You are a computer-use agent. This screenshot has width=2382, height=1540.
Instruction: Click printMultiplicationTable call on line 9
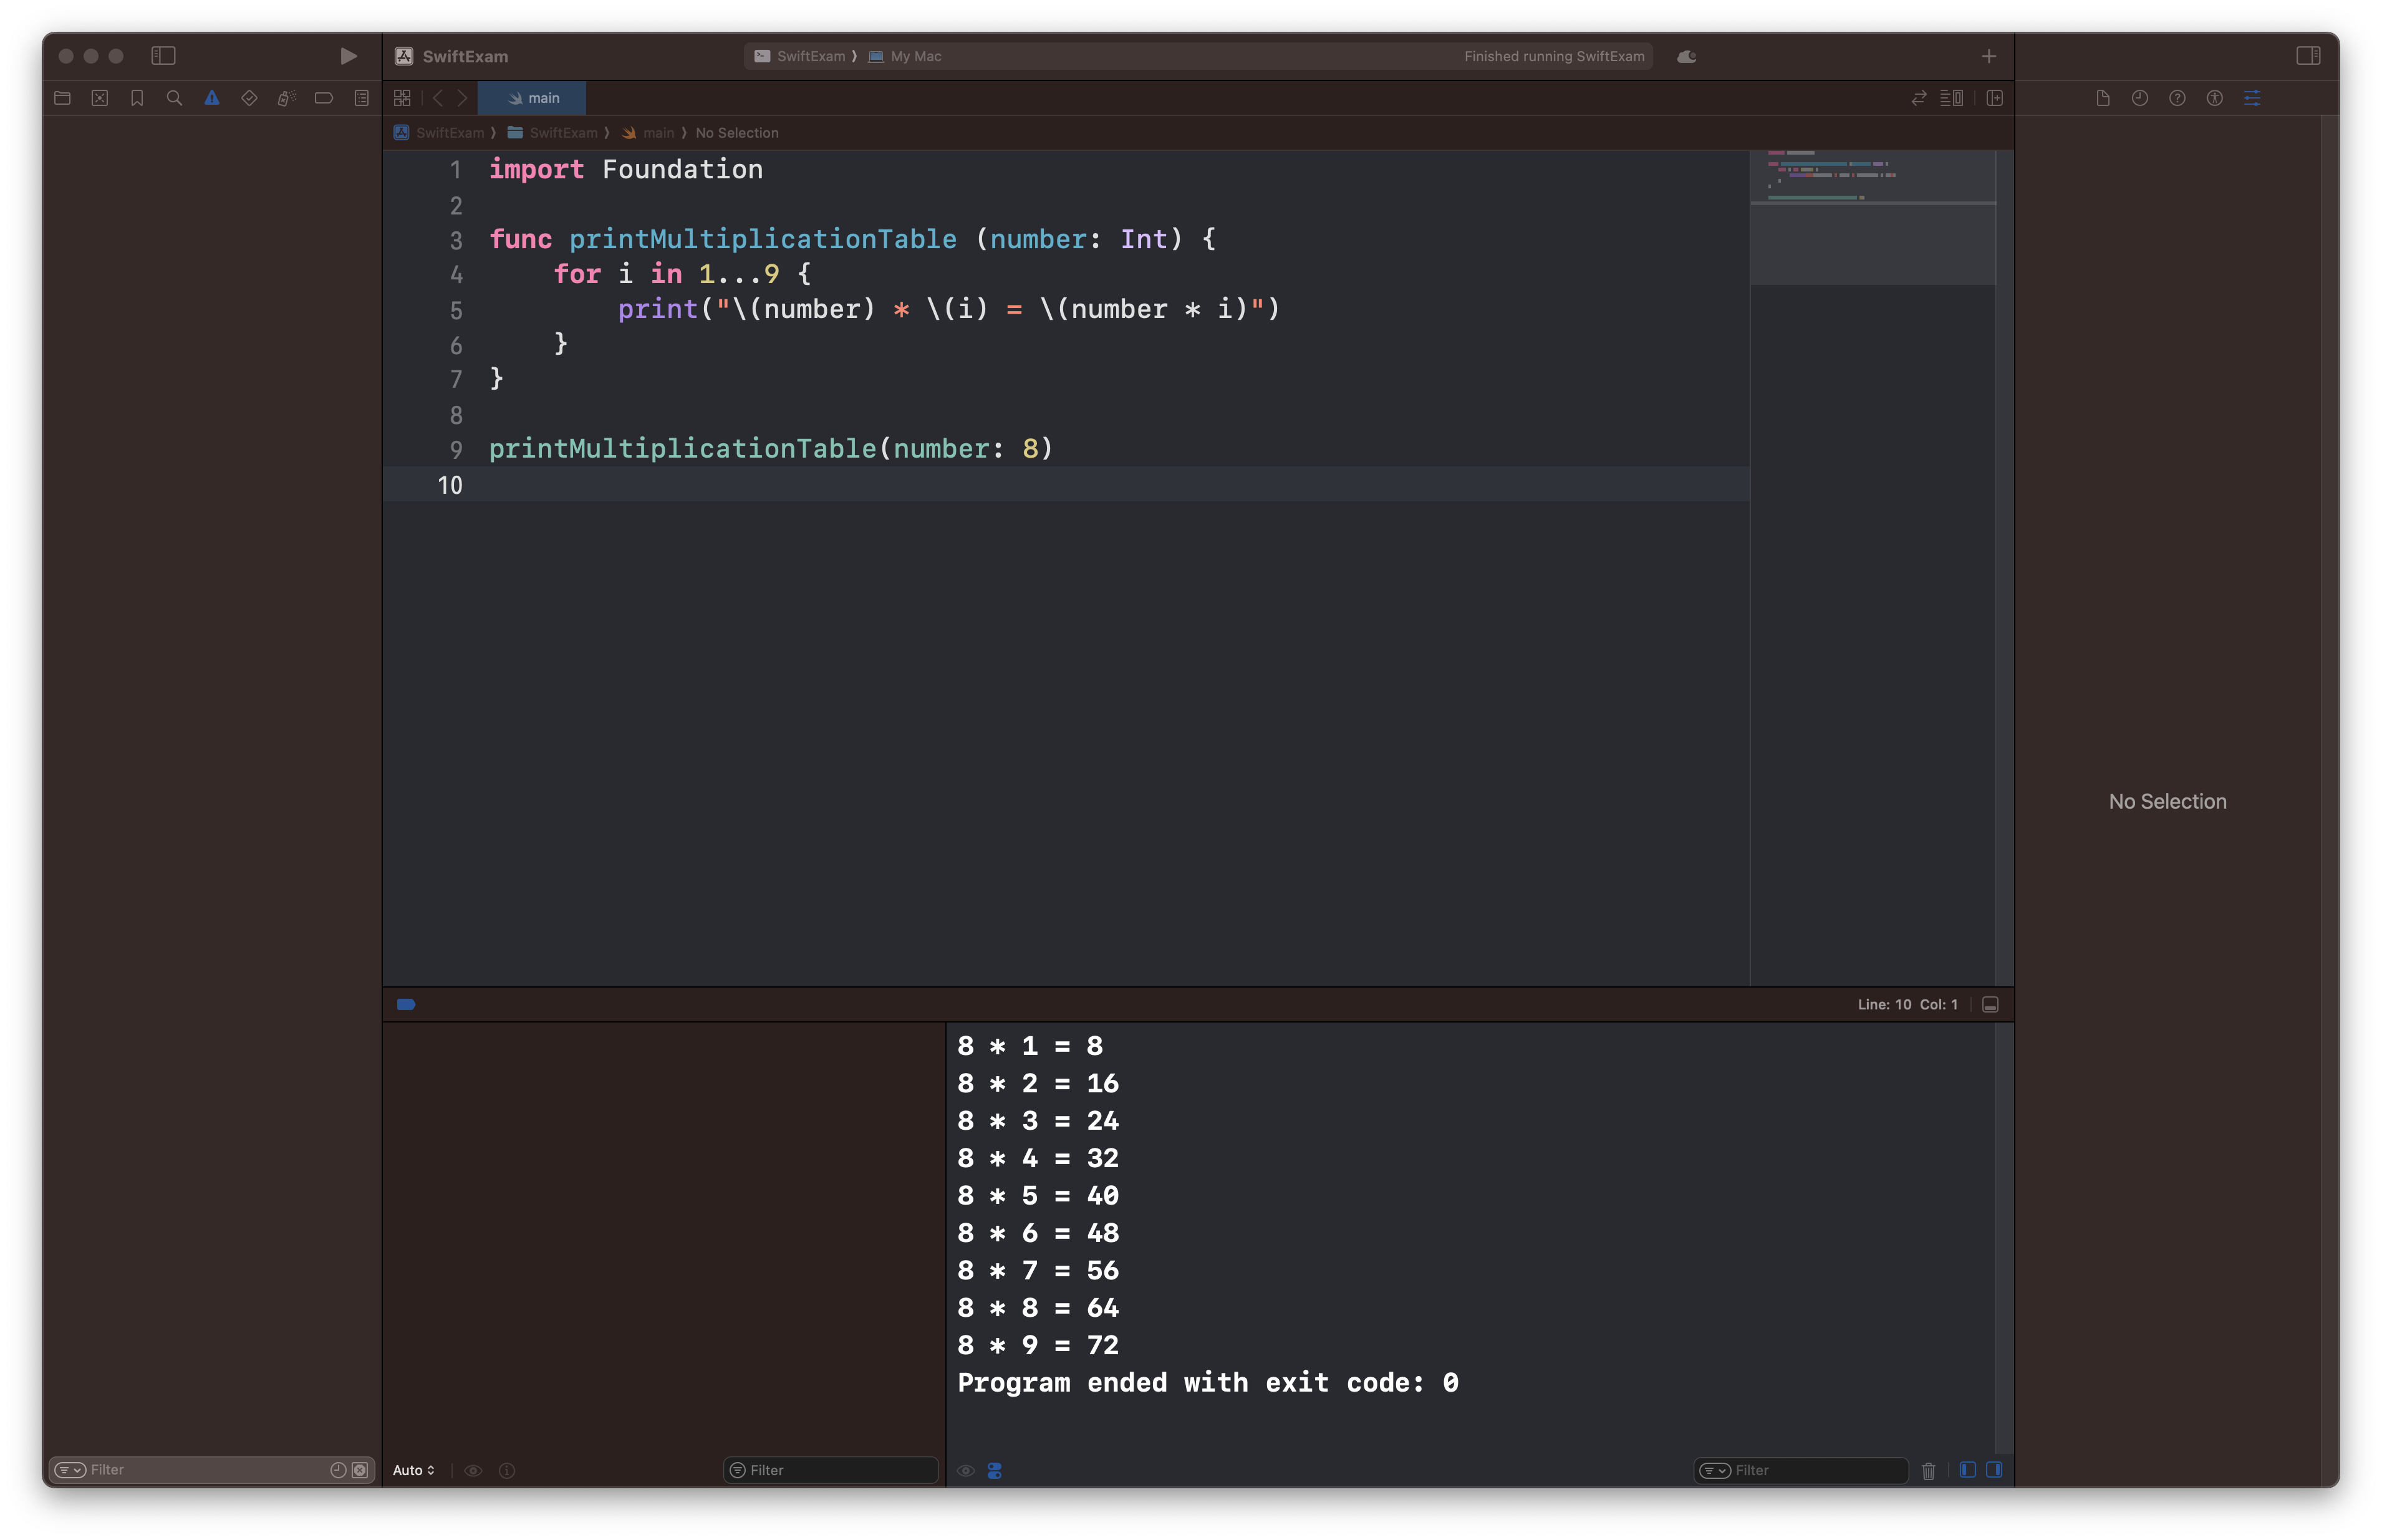point(771,448)
